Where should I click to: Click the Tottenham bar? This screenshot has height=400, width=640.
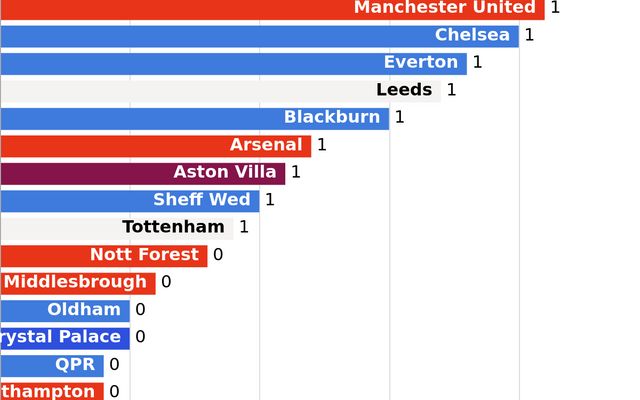(x=116, y=228)
